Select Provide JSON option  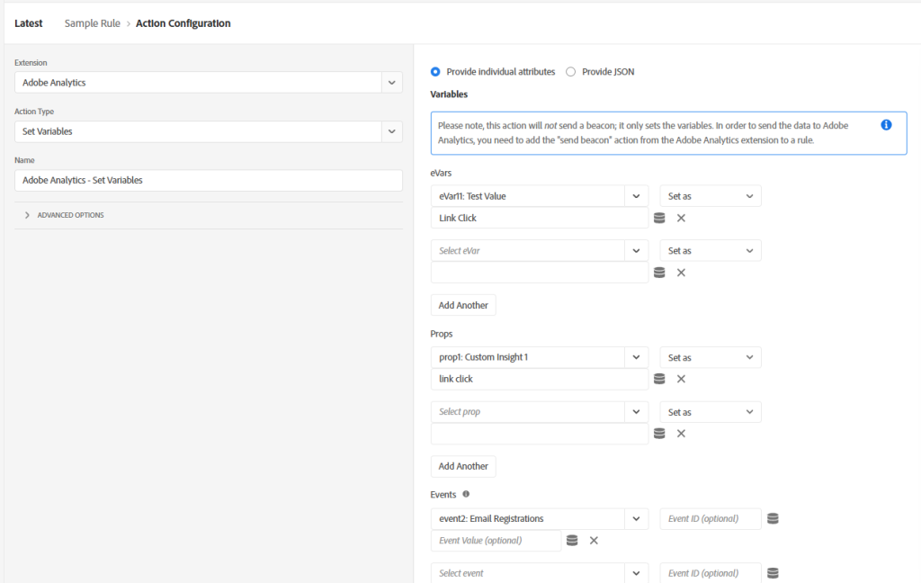[570, 72]
